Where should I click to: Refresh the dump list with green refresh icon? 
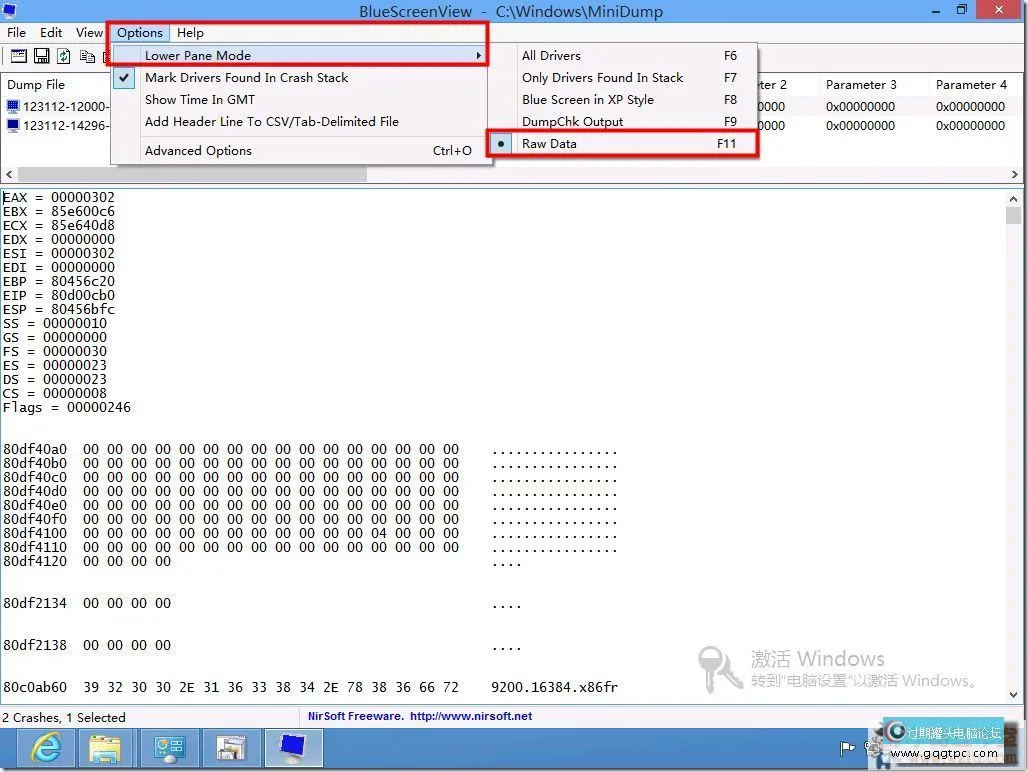coord(62,56)
